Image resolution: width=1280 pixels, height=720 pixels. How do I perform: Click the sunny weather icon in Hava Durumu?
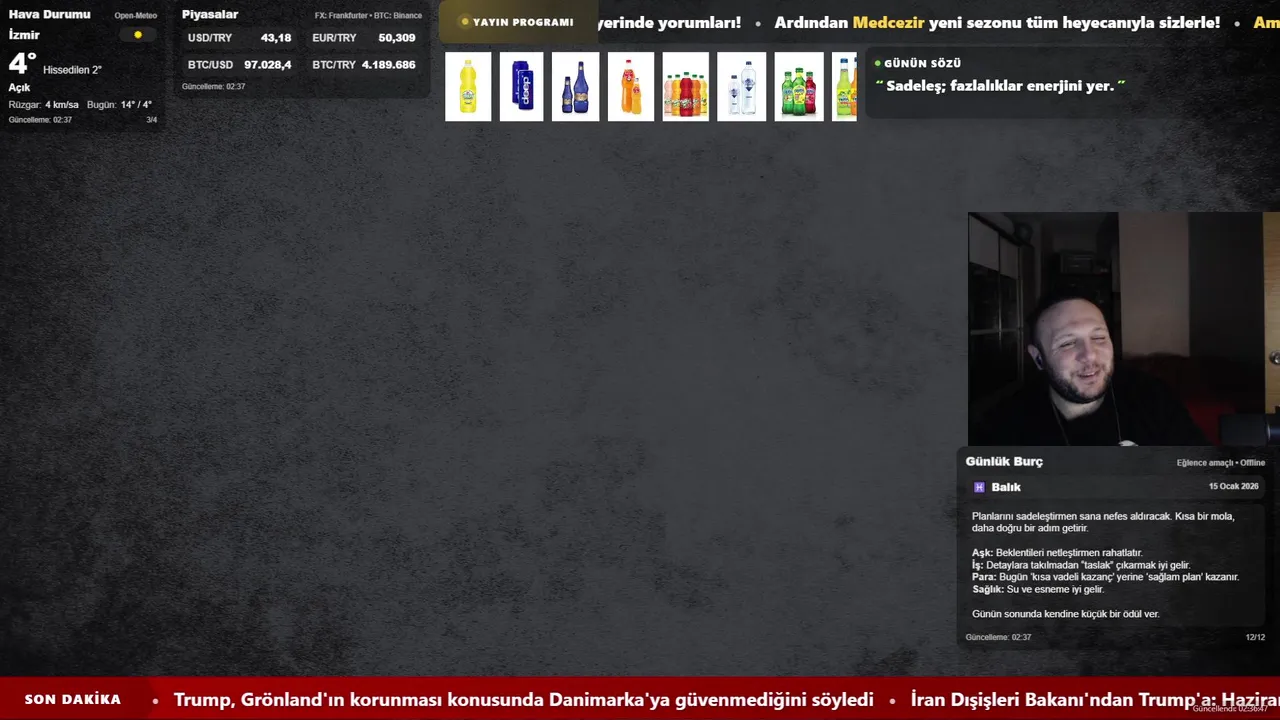click(138, 35)
